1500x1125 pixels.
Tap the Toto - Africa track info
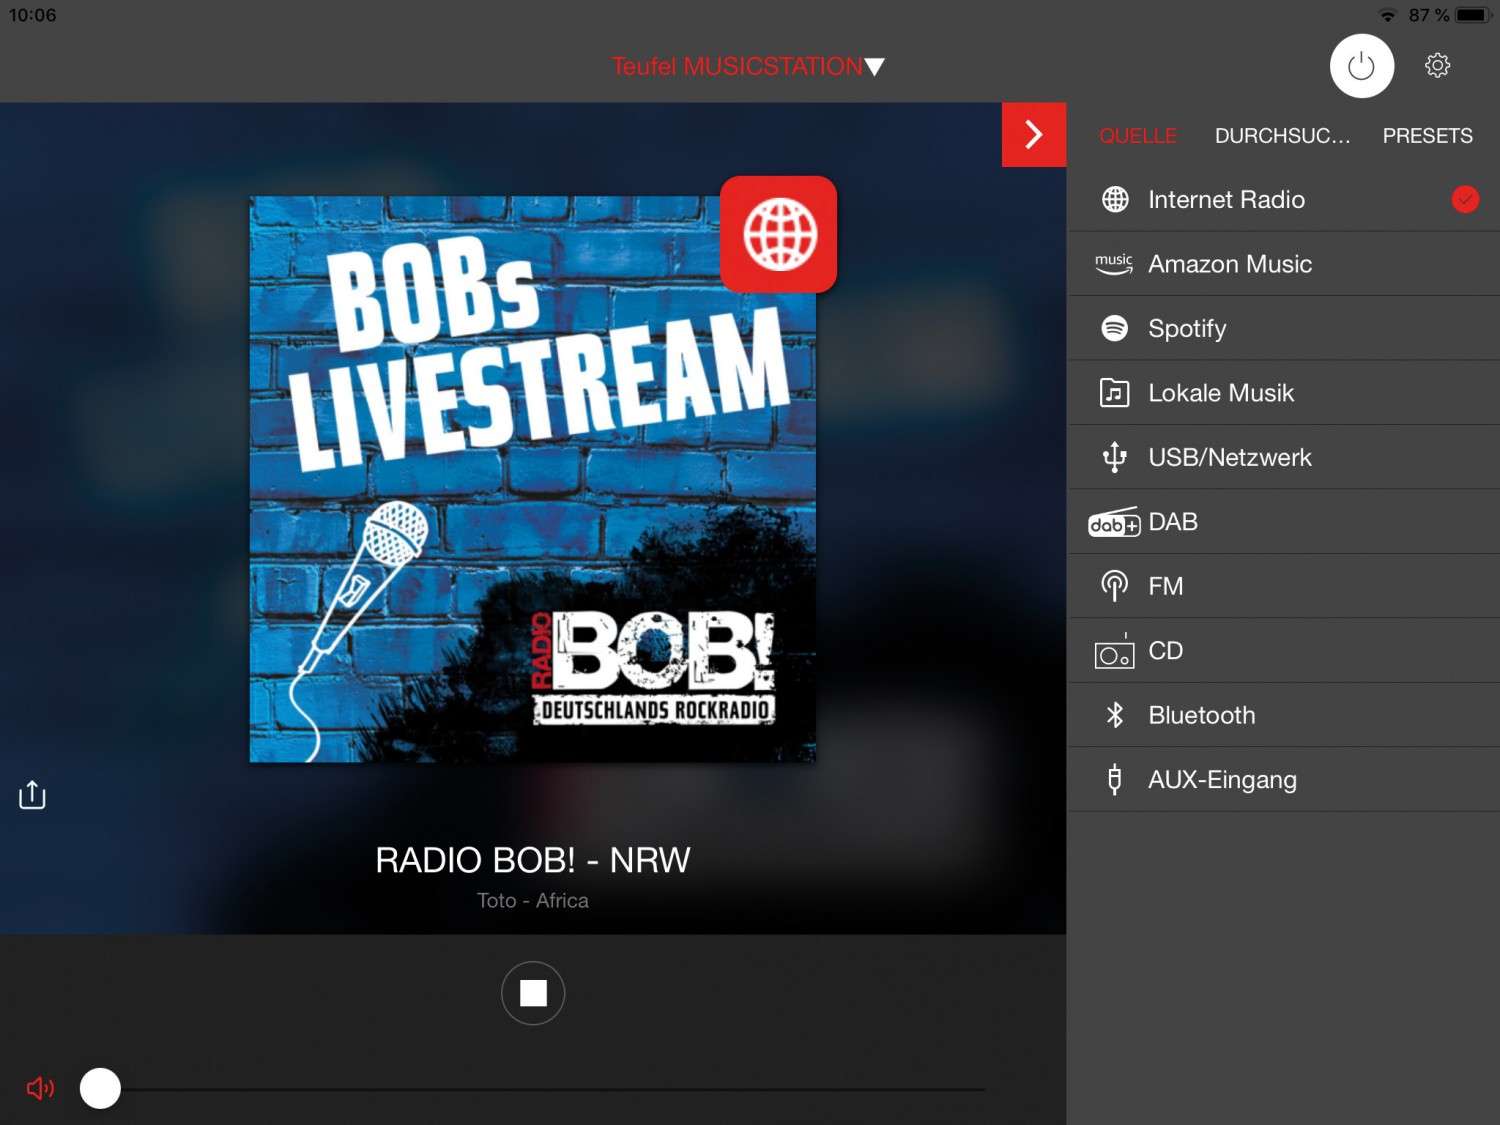pyautogui.click(x=533, y=901)
